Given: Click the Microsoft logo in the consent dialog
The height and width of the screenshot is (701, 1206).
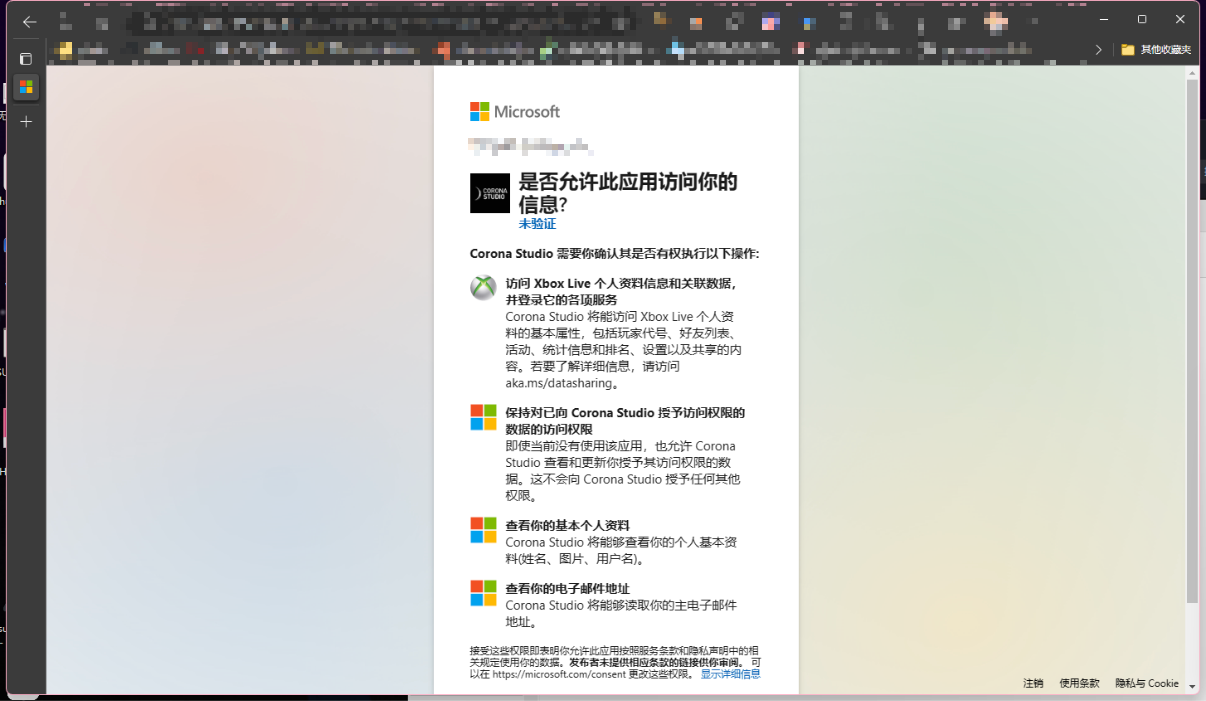Looking at the screenshot, I should (x=515, y=112).
